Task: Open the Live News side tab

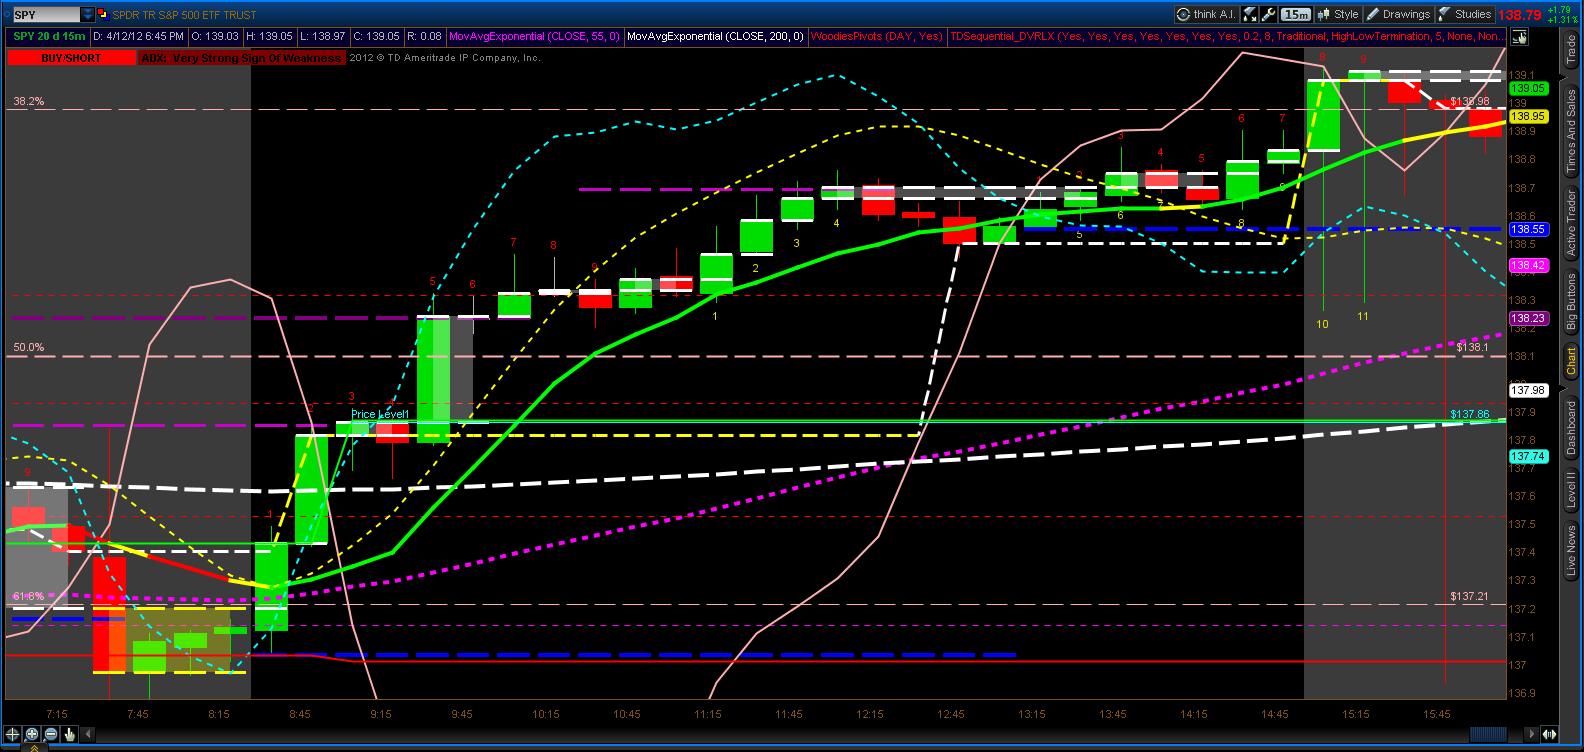Action: [x=1571, y=551]
